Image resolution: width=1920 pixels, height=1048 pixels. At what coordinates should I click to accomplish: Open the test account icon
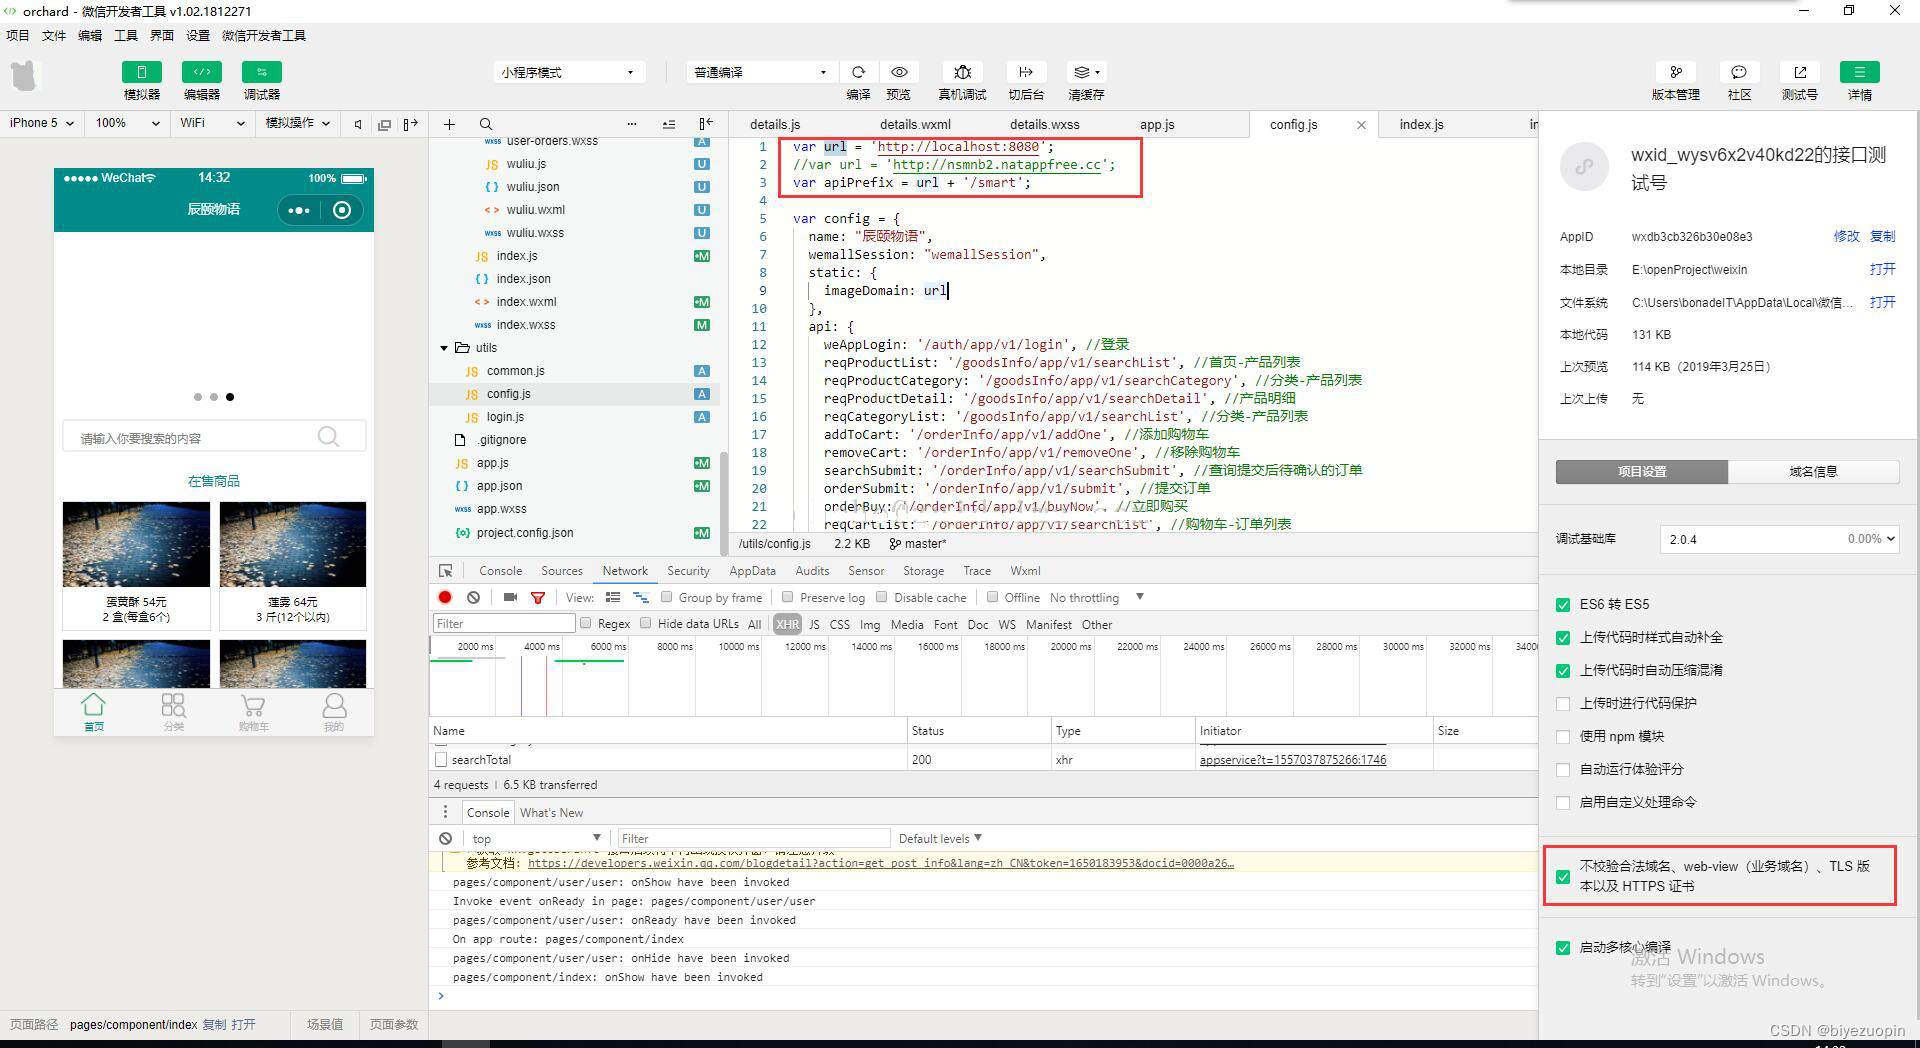coord(1800,72)
